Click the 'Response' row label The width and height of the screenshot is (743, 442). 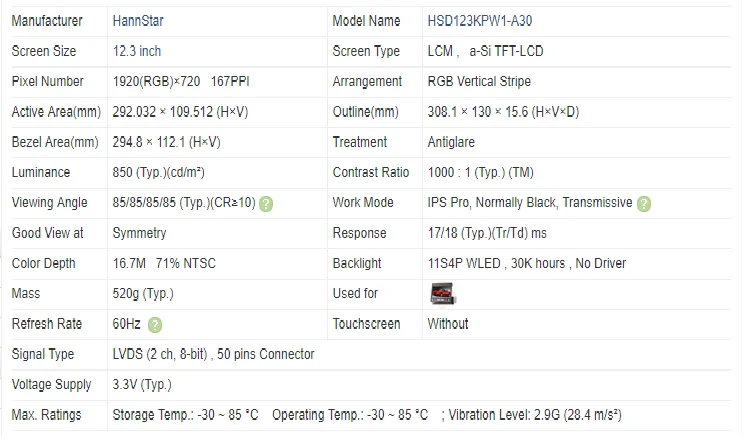tap(359, 233)
